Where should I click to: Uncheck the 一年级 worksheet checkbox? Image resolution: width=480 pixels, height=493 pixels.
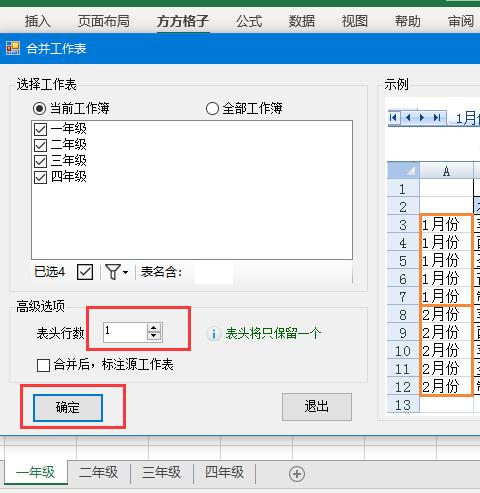pos(40,129)
